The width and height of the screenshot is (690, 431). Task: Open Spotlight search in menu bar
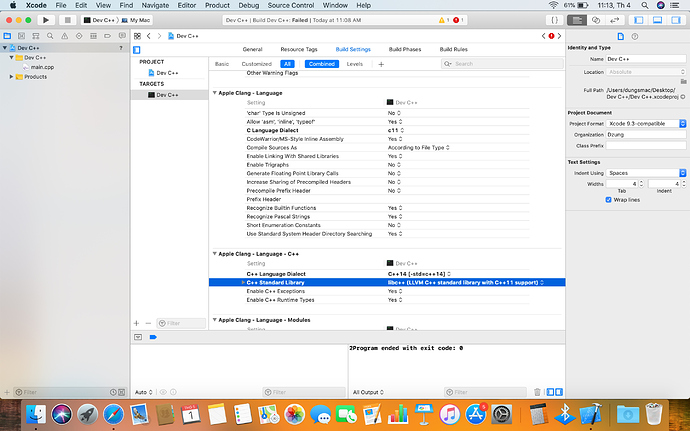(645, 5)
